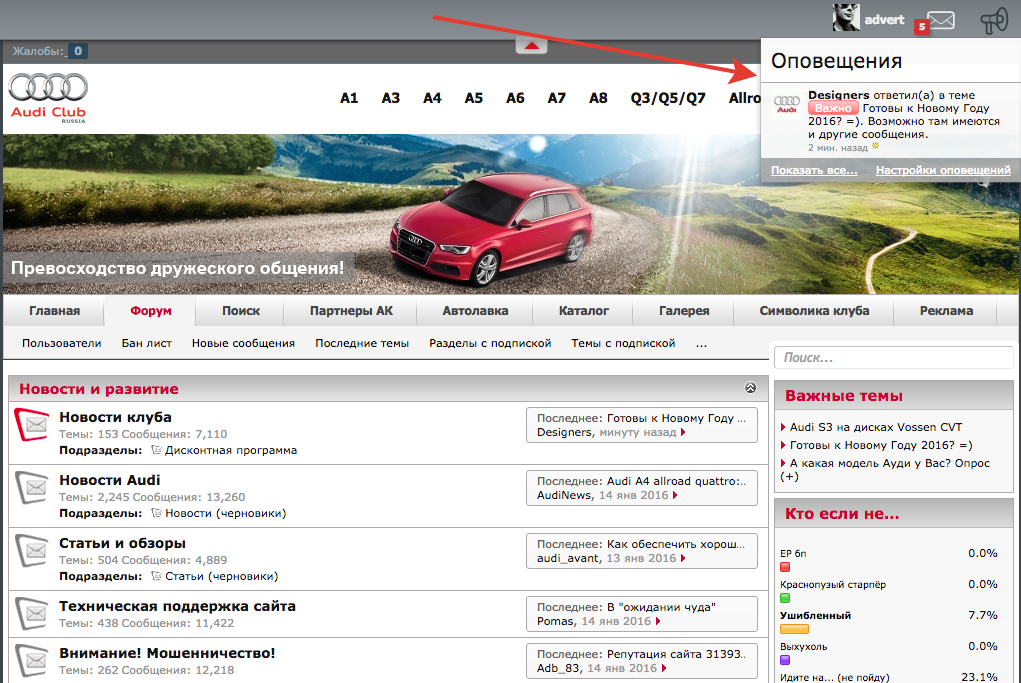Screen dimensions: 1021x683
Task: Switch to the Поиск tab
Action: tap(241, 311)
